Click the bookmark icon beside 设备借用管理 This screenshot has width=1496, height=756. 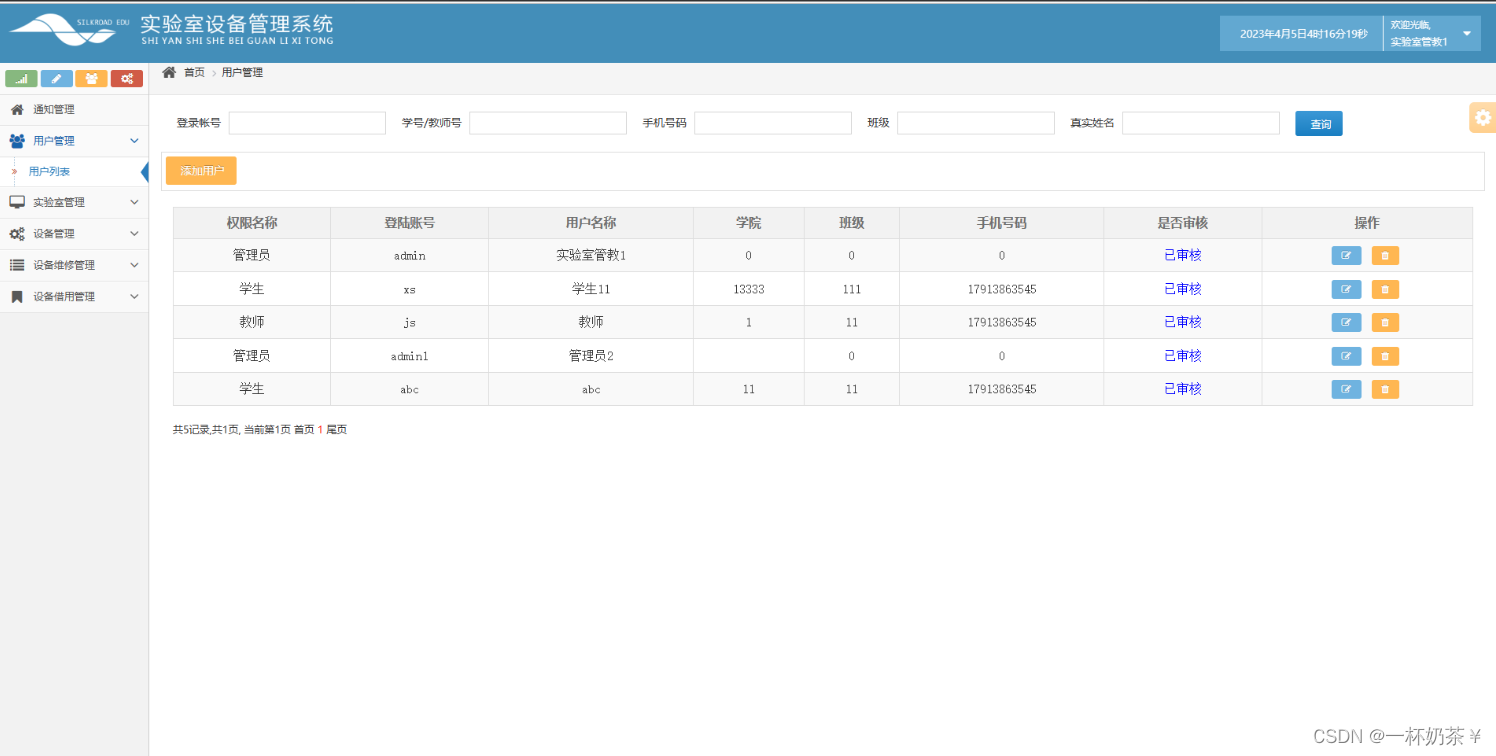pyautogui.click(x=17, y=297)
